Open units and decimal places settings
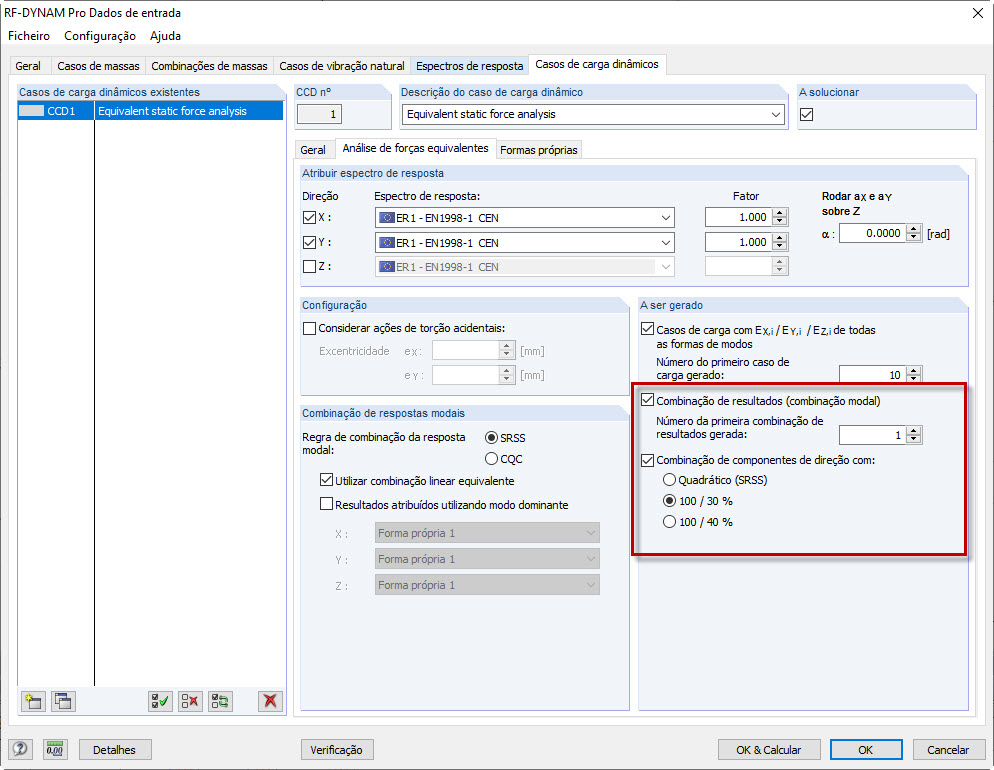Screen dimensions: 994x770 55,749
